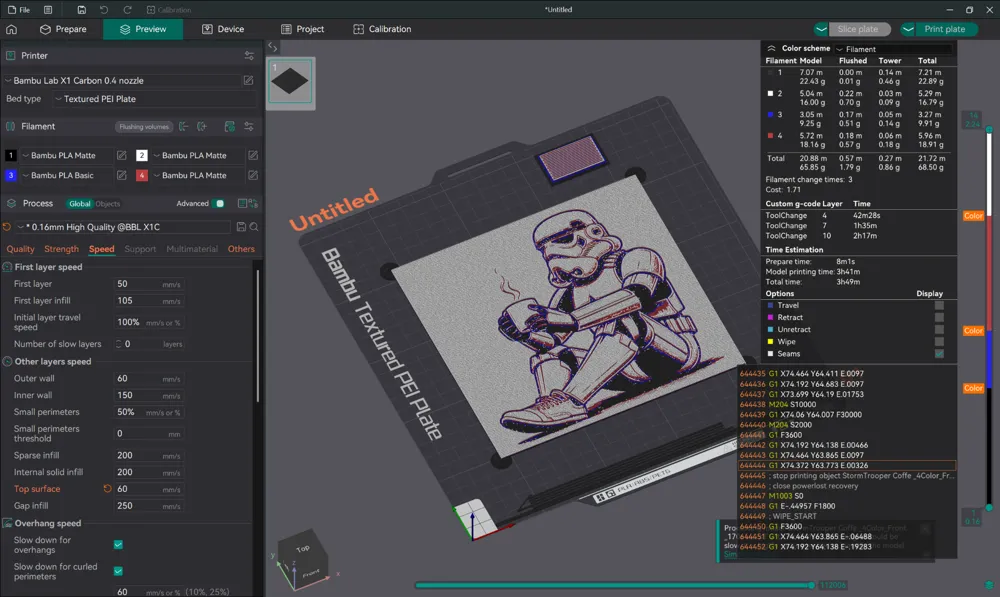The width and height of the screenshot is (1000, 597).
Task: Open the File menu
Action: tap(19, 10)
